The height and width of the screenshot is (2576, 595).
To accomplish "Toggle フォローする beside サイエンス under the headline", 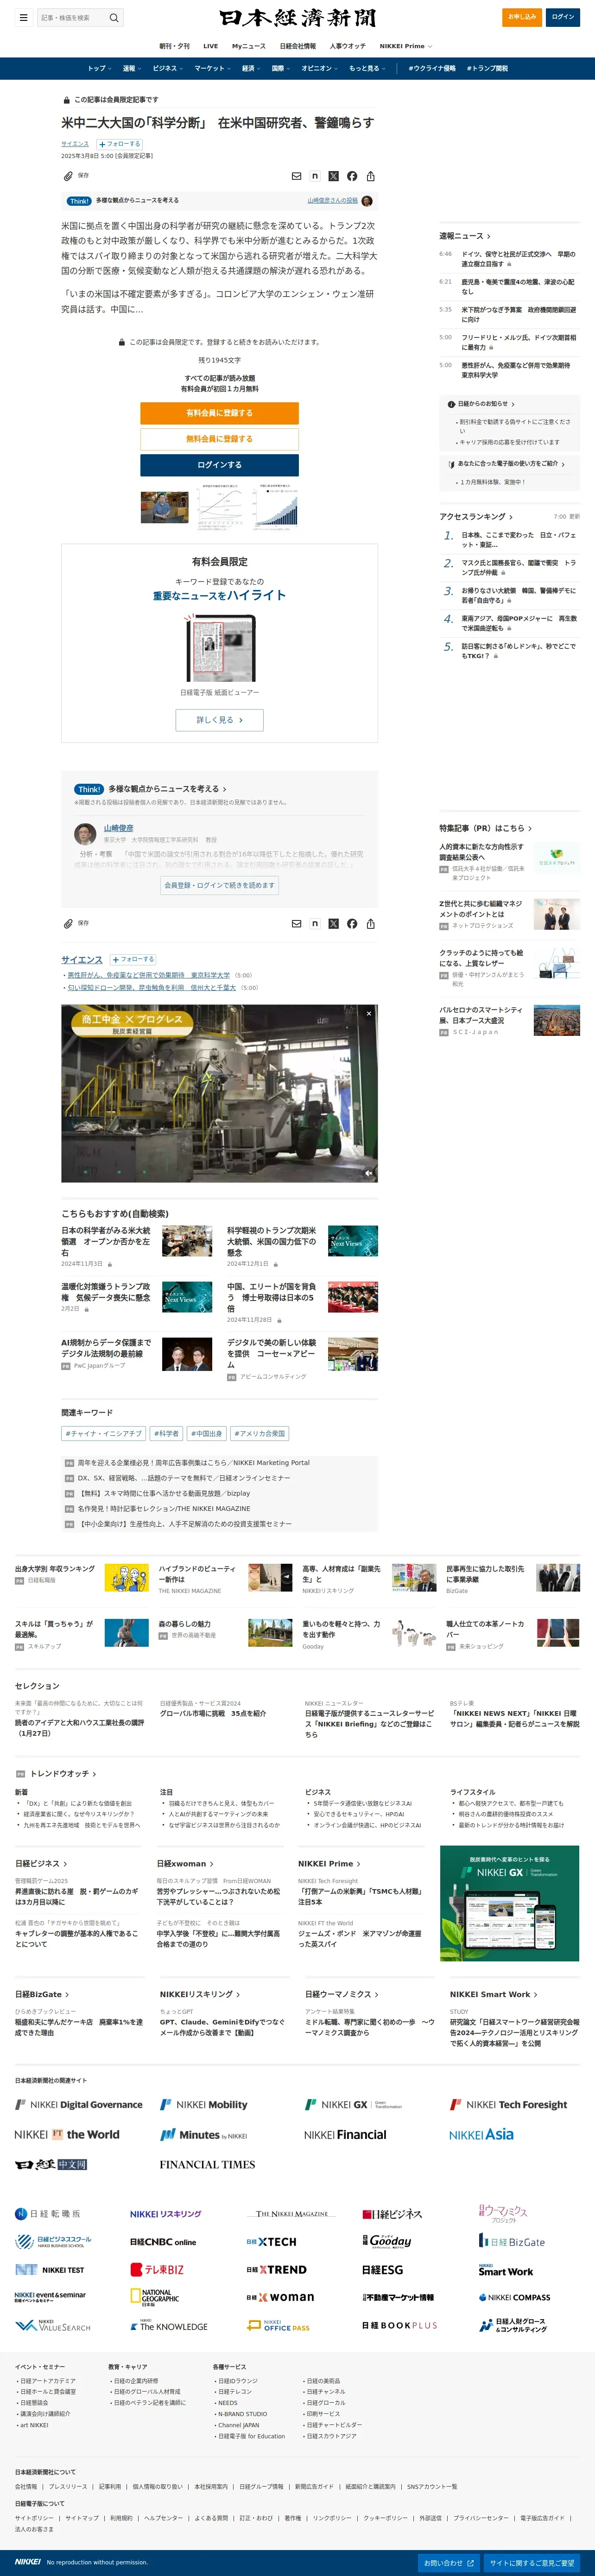I will coord(119,144).
